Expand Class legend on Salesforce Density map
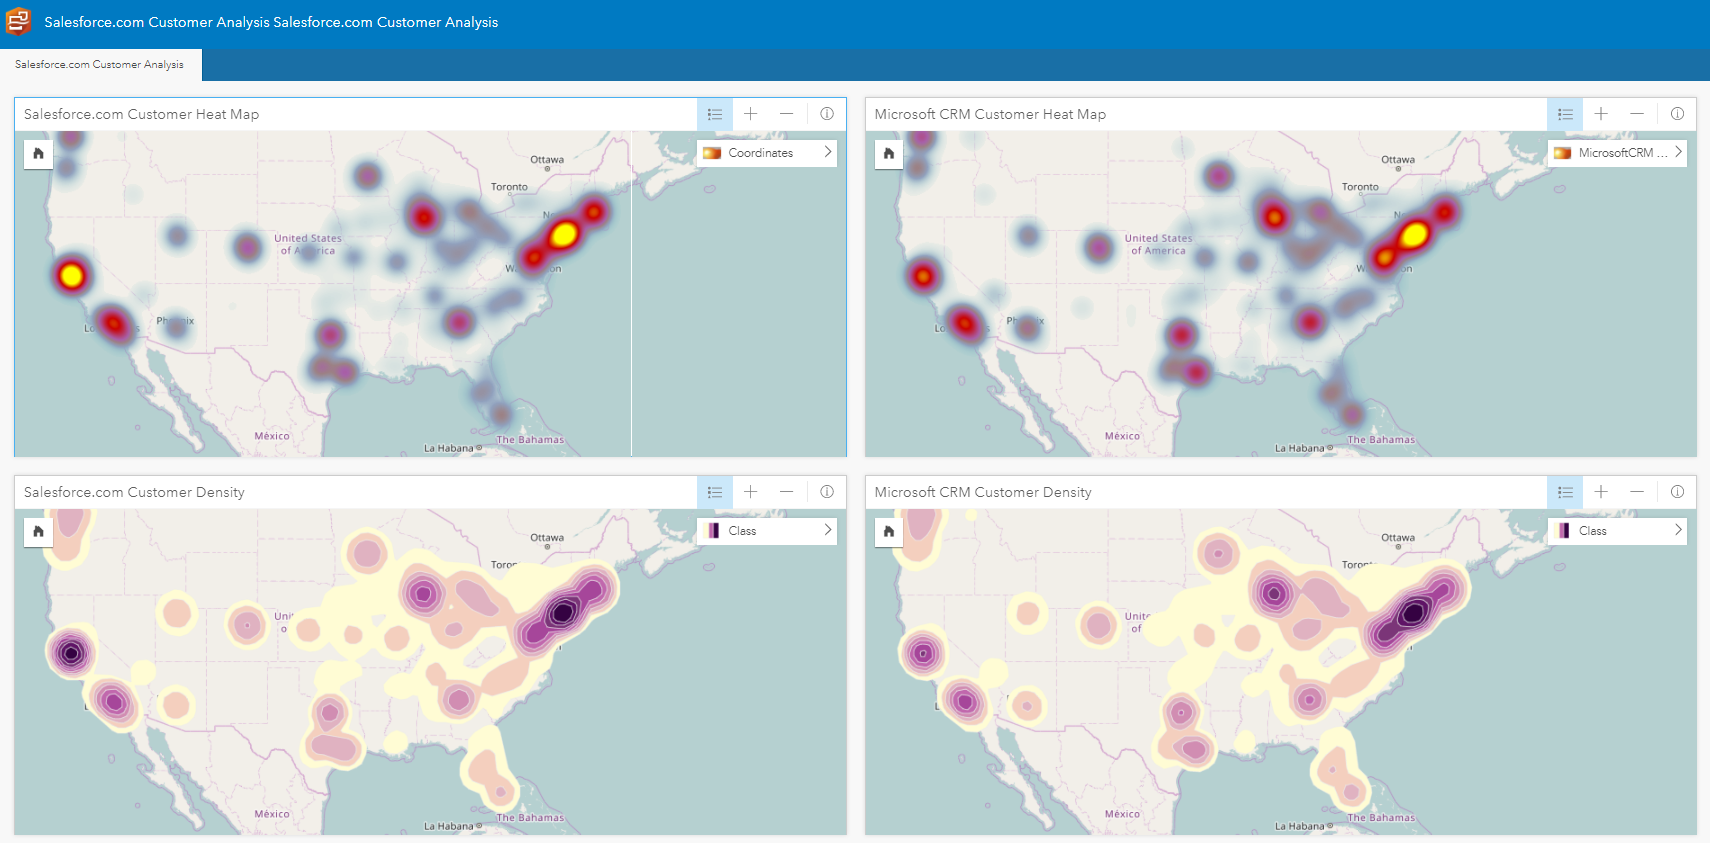The width and height of the screenshot is (1710, 843). 828,530
